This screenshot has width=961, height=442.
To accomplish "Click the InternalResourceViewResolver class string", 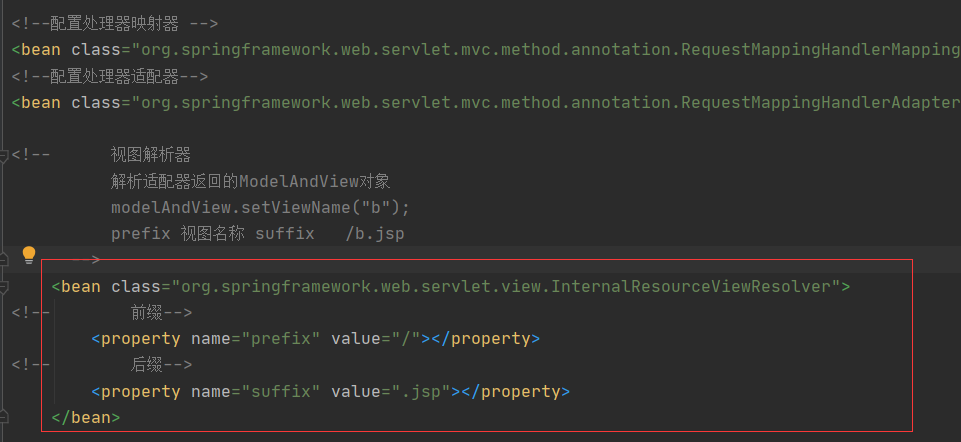I will pyautogui.click(x=507, y=286).
